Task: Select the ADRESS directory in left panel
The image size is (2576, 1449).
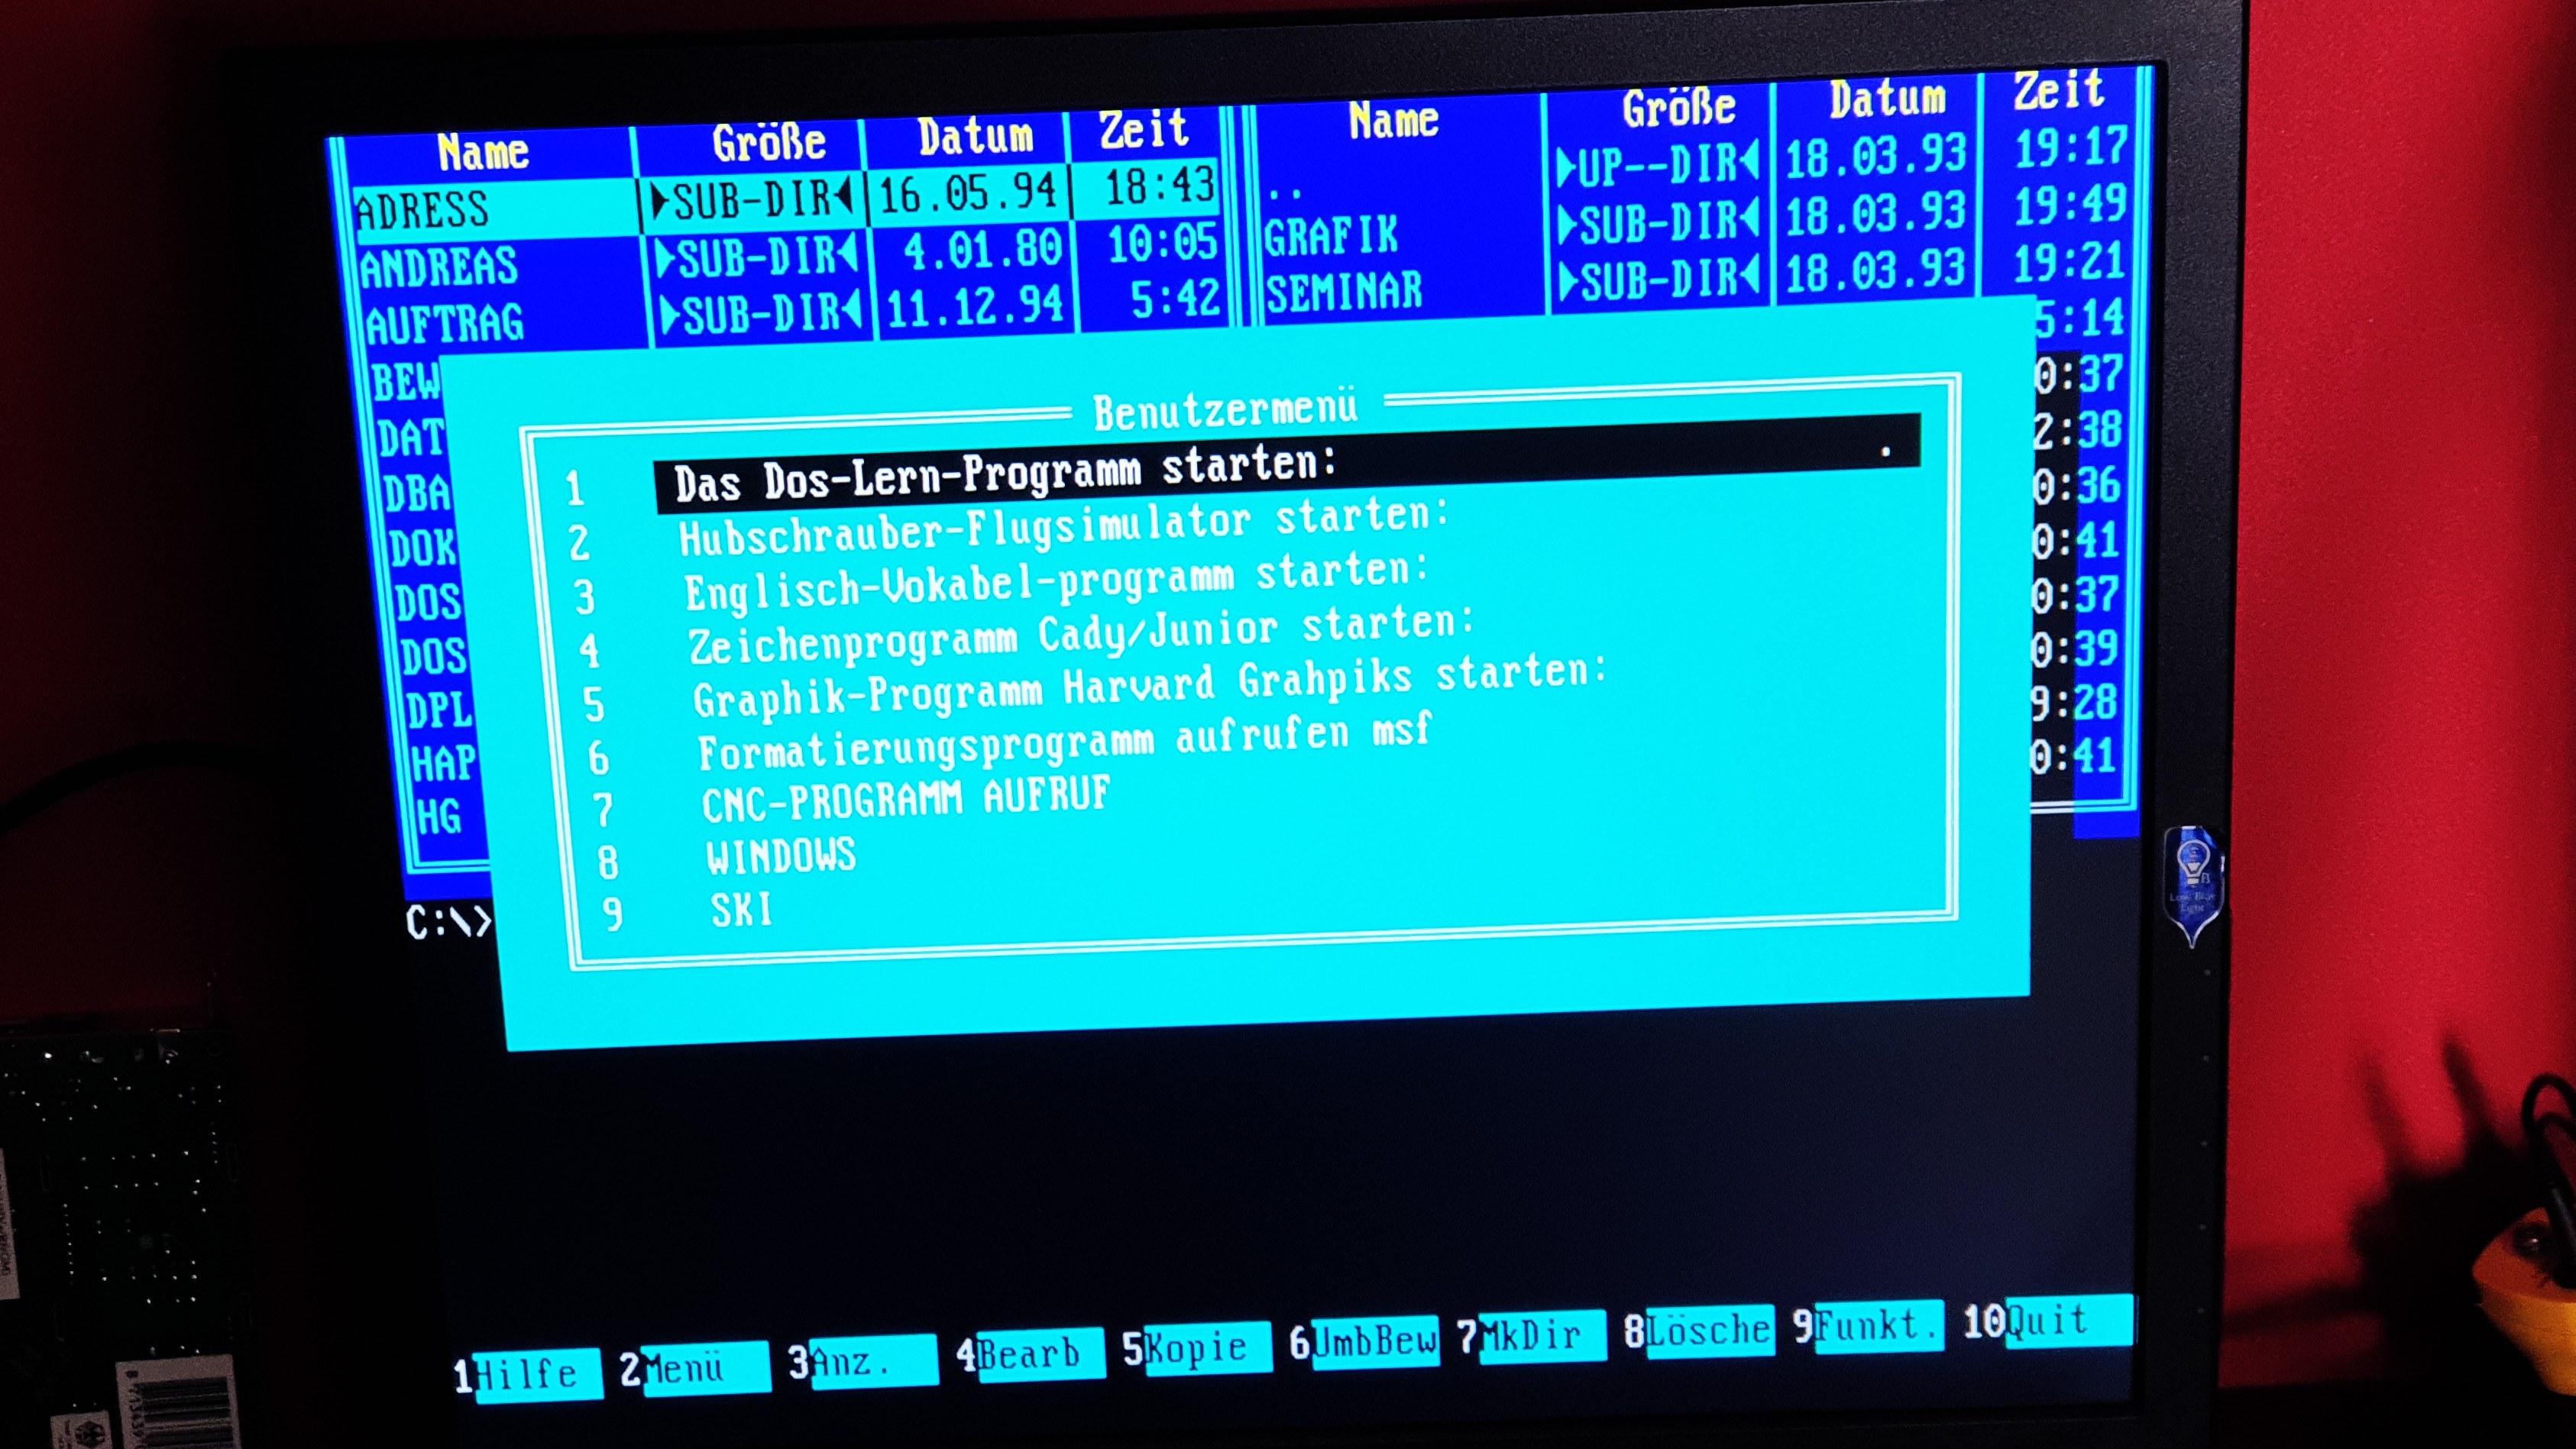Action: click(x=422, y=211)
